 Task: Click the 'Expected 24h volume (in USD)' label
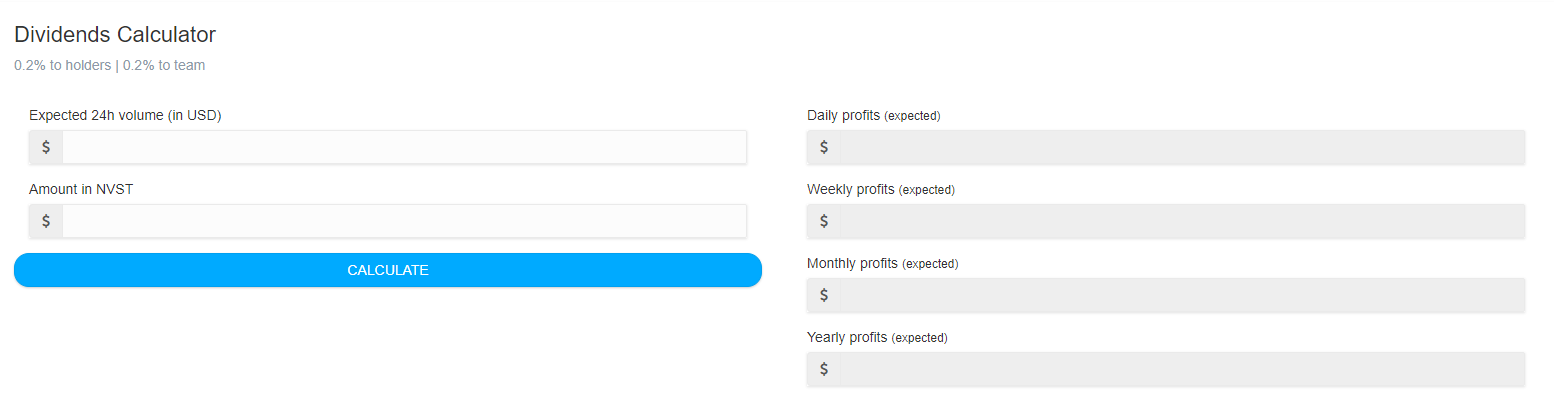[x=125, y=115]
